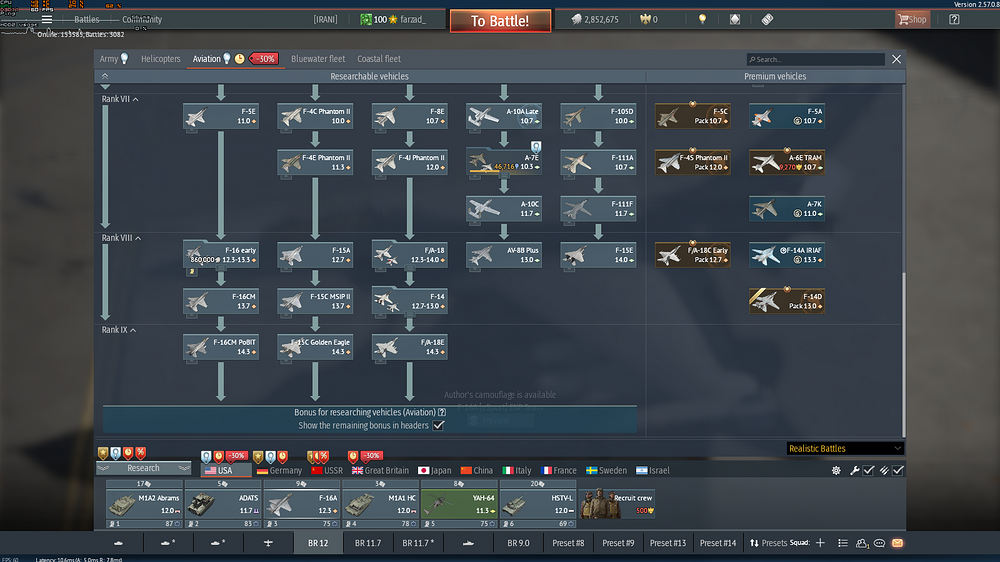Select the M1A1 HC crew slot
The height and width of the screenshot is (562, 1000).
click(380, 504)
